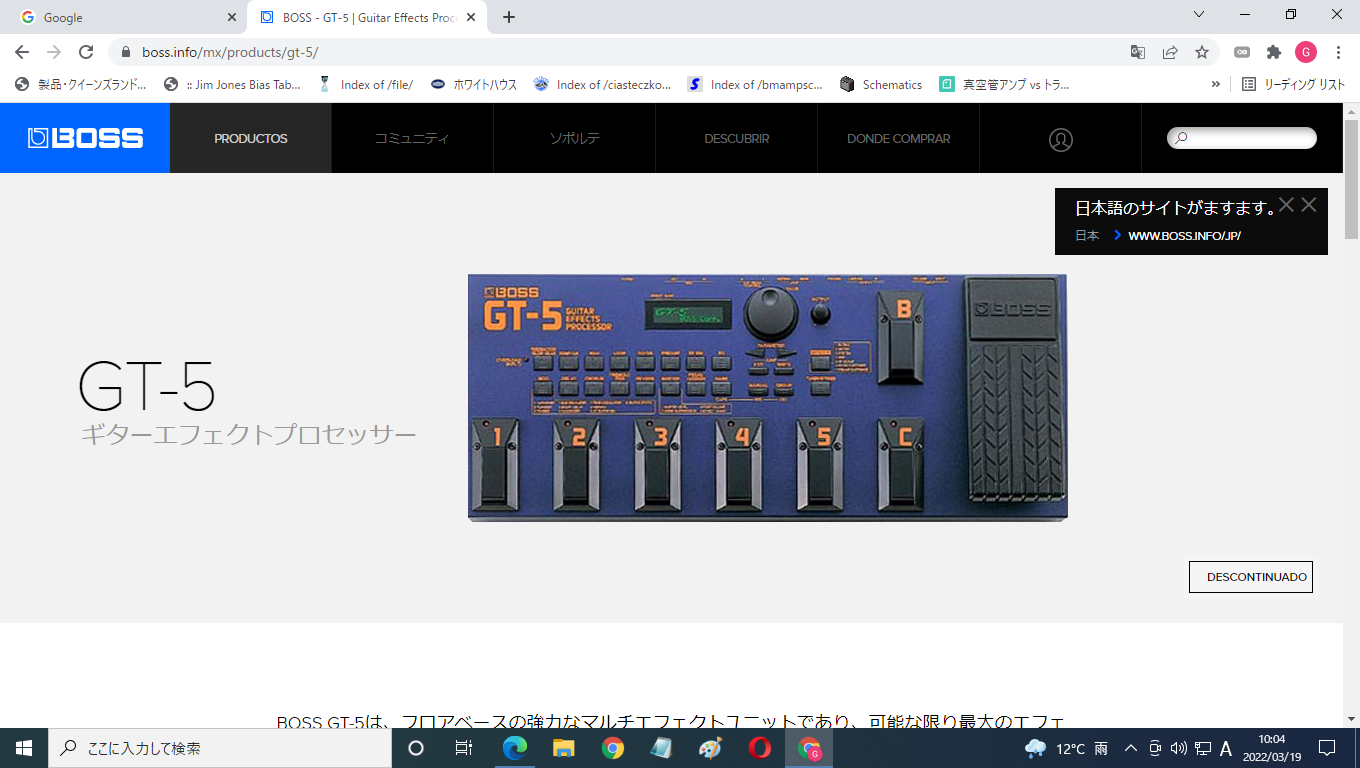This screenshot has width=1360, height=768.
Task: Launch Opera from the taskbar
Action: pos(759,748)
